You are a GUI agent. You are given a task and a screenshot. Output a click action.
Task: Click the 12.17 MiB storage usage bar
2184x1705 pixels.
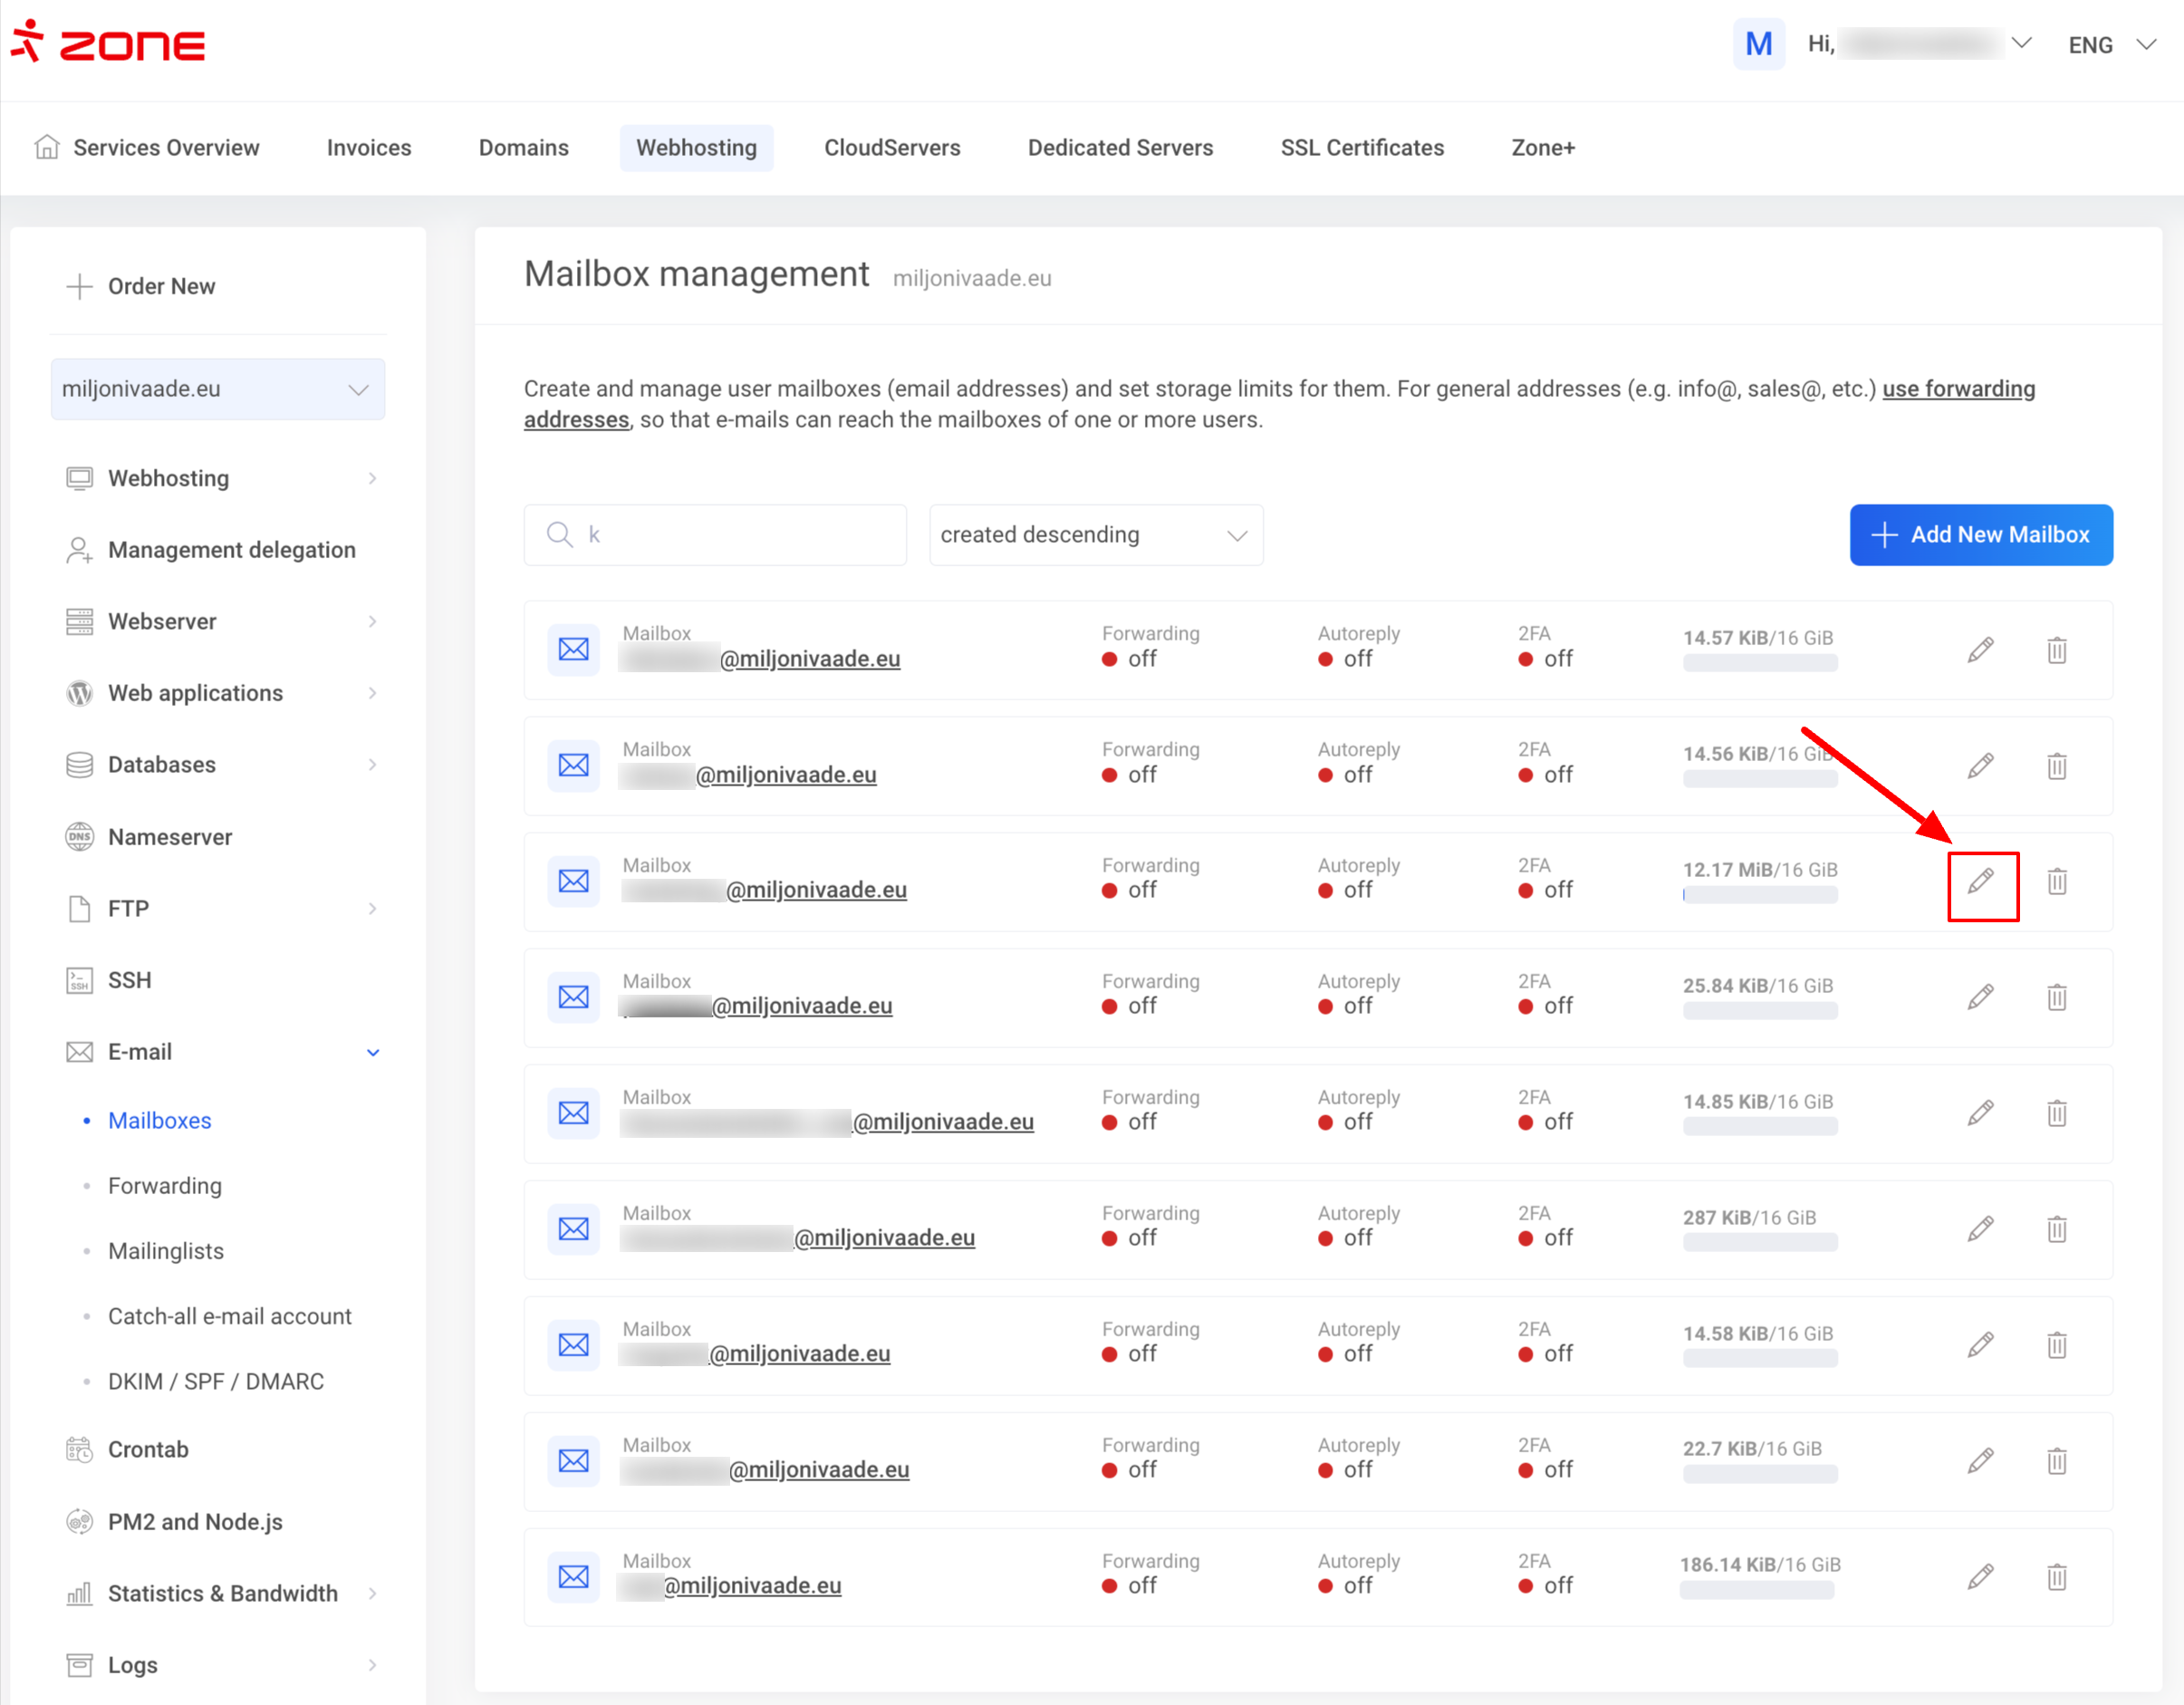pyautogui.click(x=1759, y=895)
